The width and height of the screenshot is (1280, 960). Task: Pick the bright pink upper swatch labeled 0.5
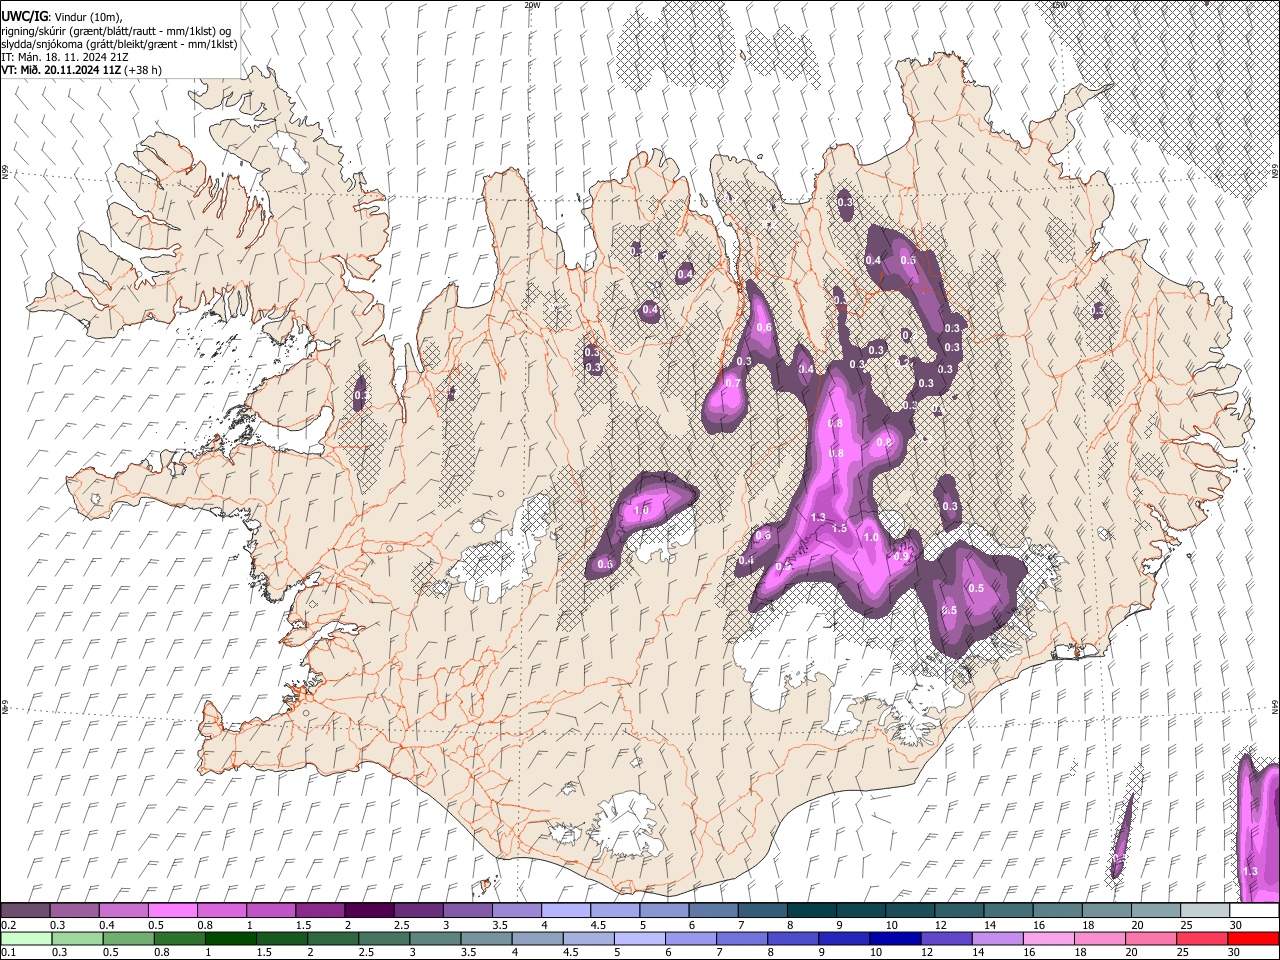[x=172, y=911]
